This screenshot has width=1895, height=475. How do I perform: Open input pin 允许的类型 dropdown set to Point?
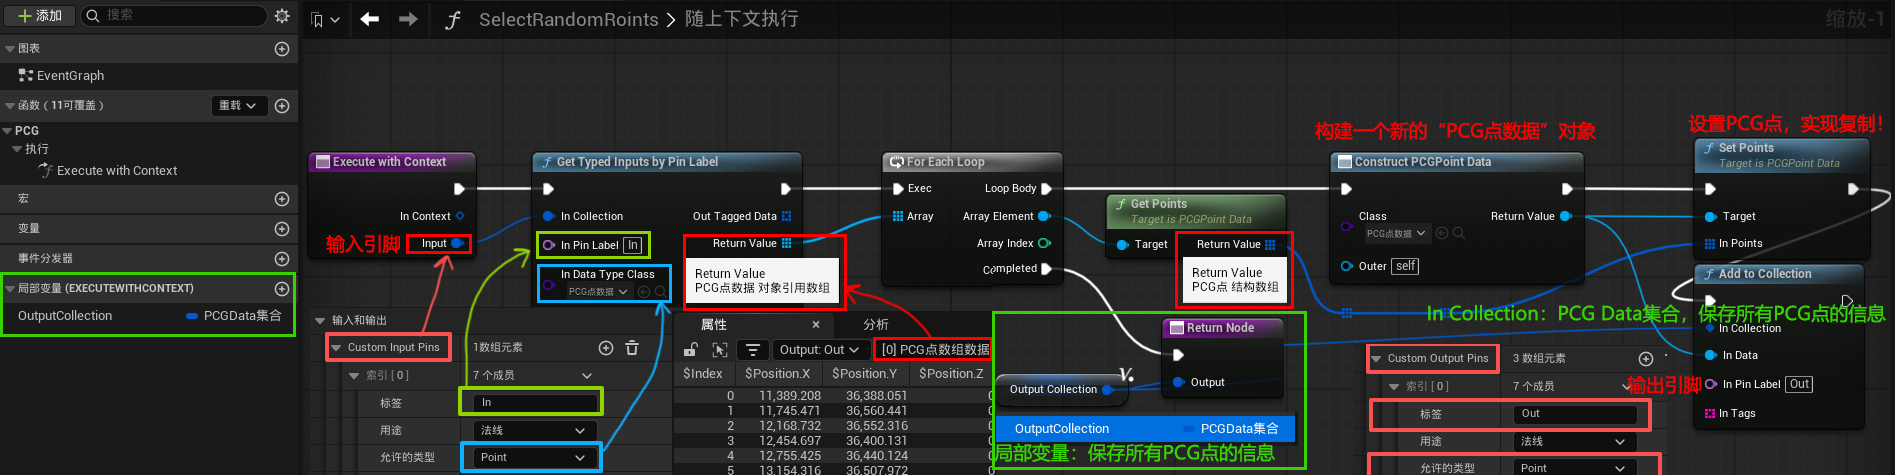[533, 457]
